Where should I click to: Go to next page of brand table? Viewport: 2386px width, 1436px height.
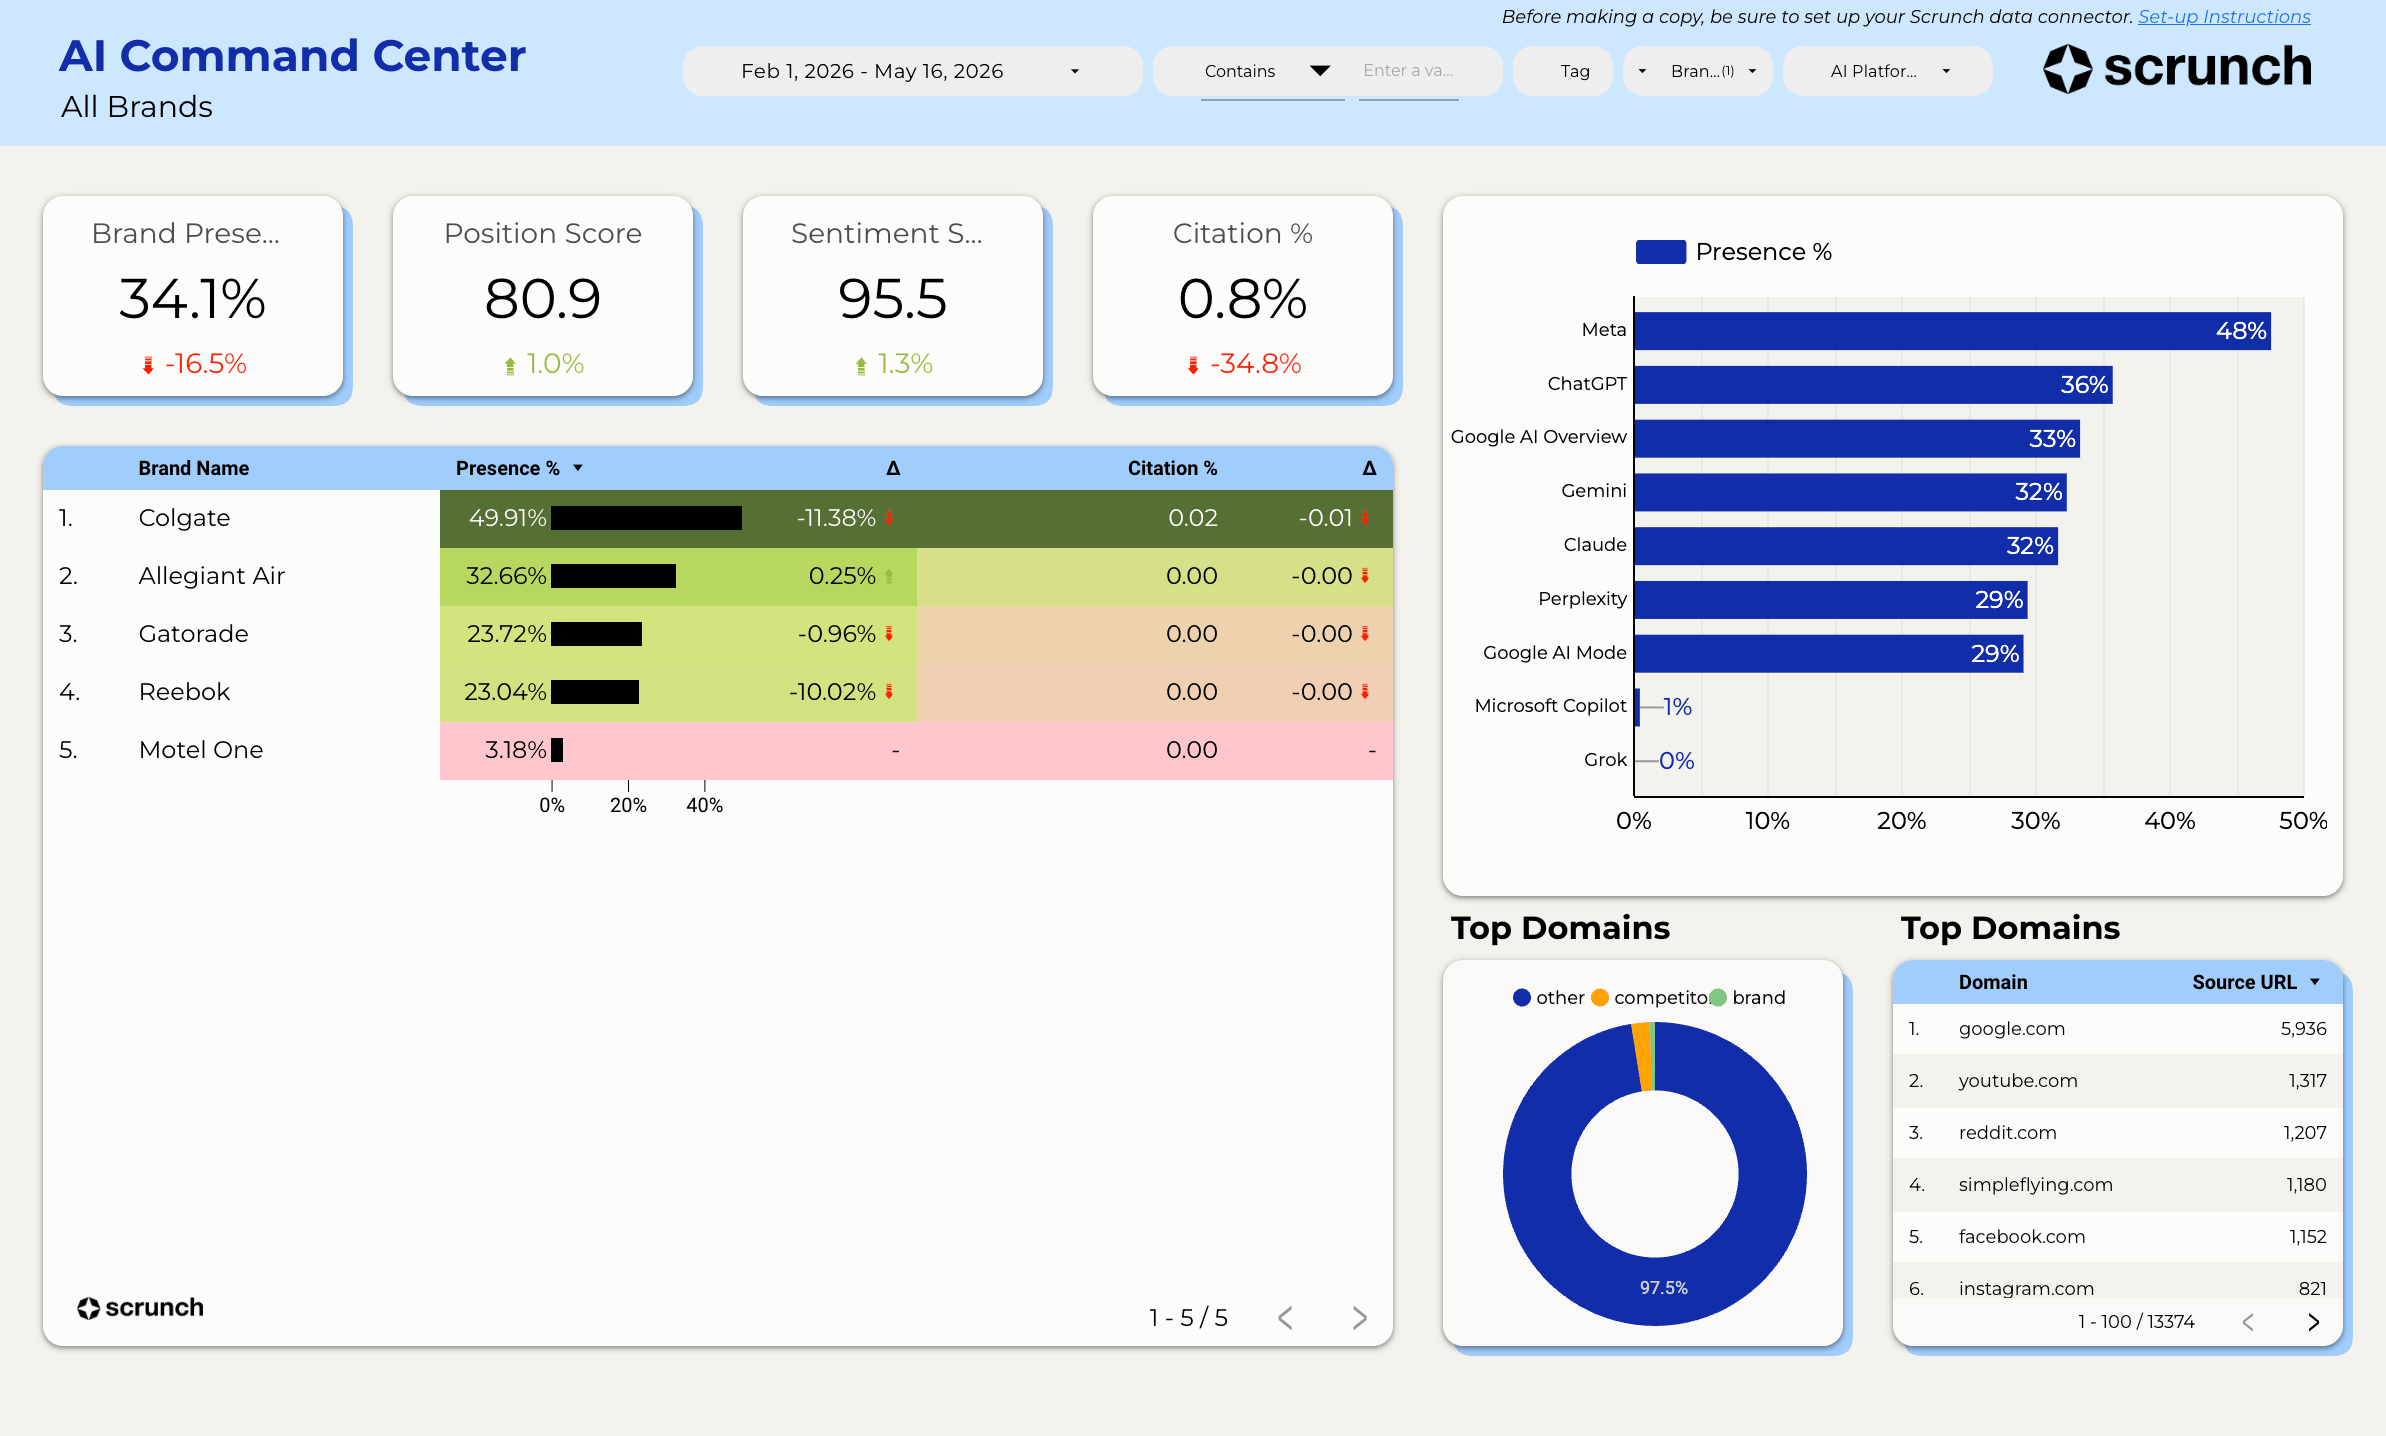pos(1359,1318)
